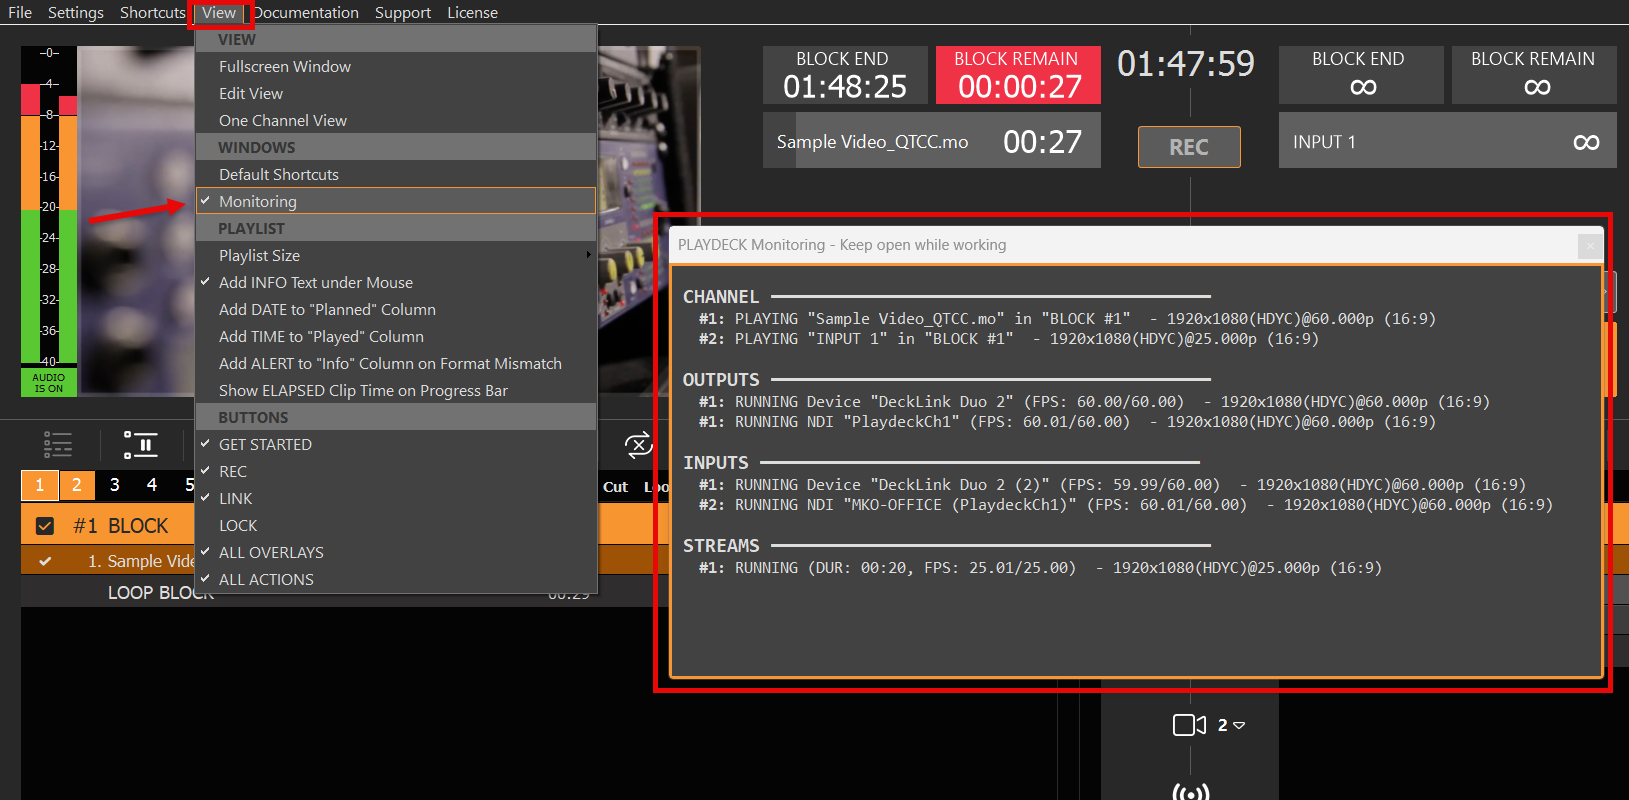Click the red BLOCK REMAIN 00:00:27 counter

click(x=1018, y=75)
